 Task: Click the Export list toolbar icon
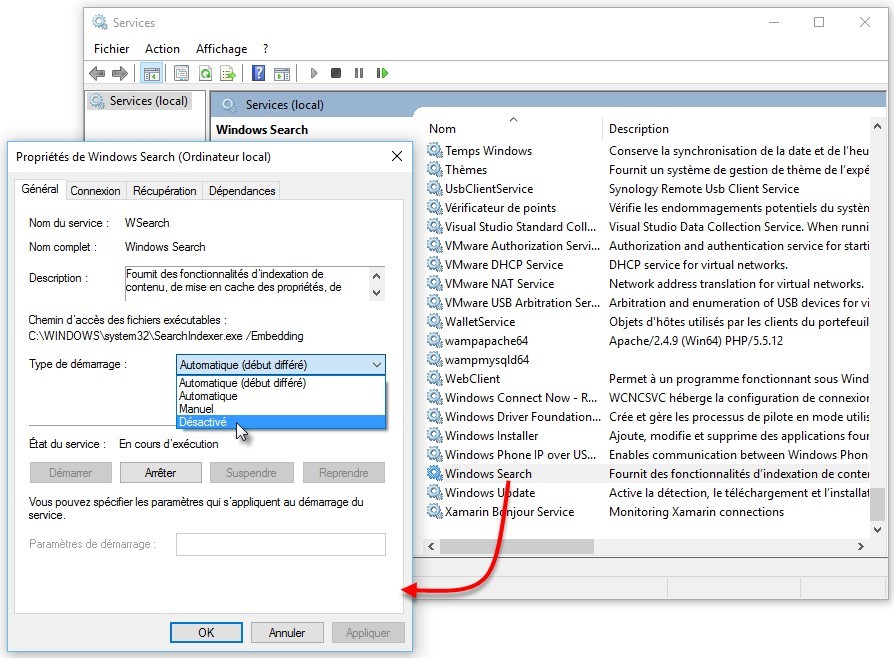(228, 73)
